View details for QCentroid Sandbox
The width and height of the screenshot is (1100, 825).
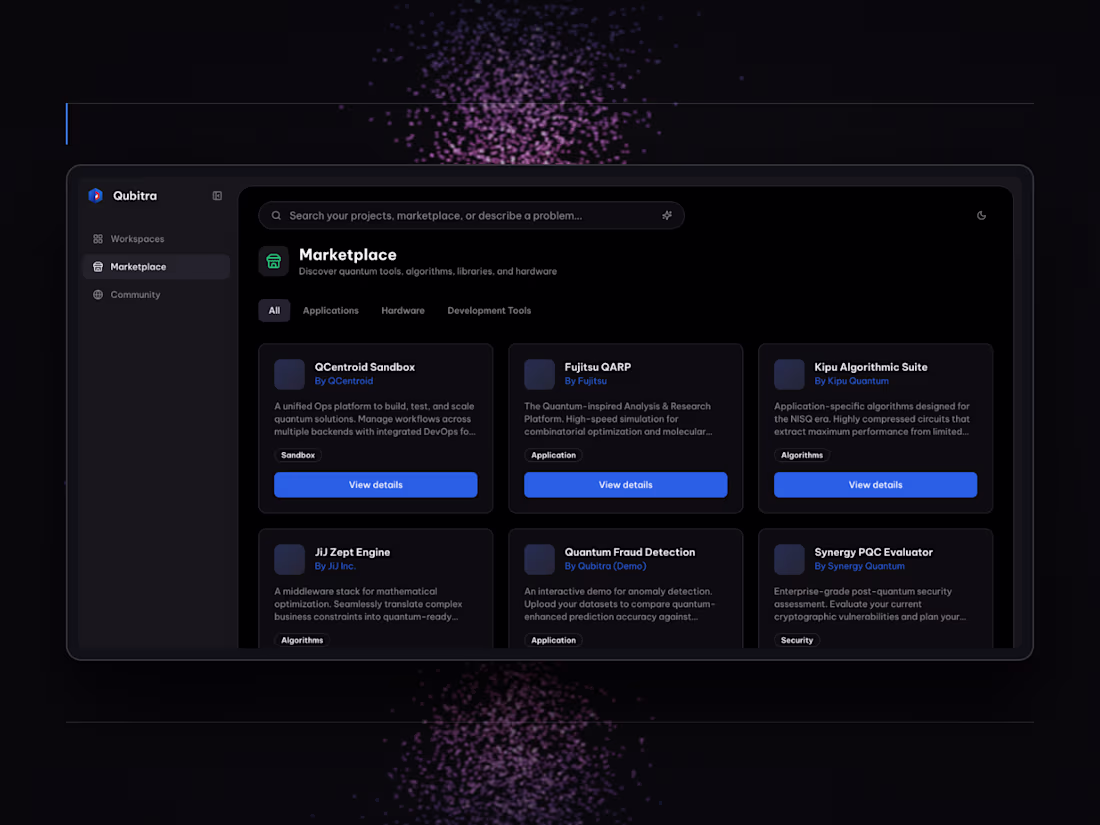[376, 485]
